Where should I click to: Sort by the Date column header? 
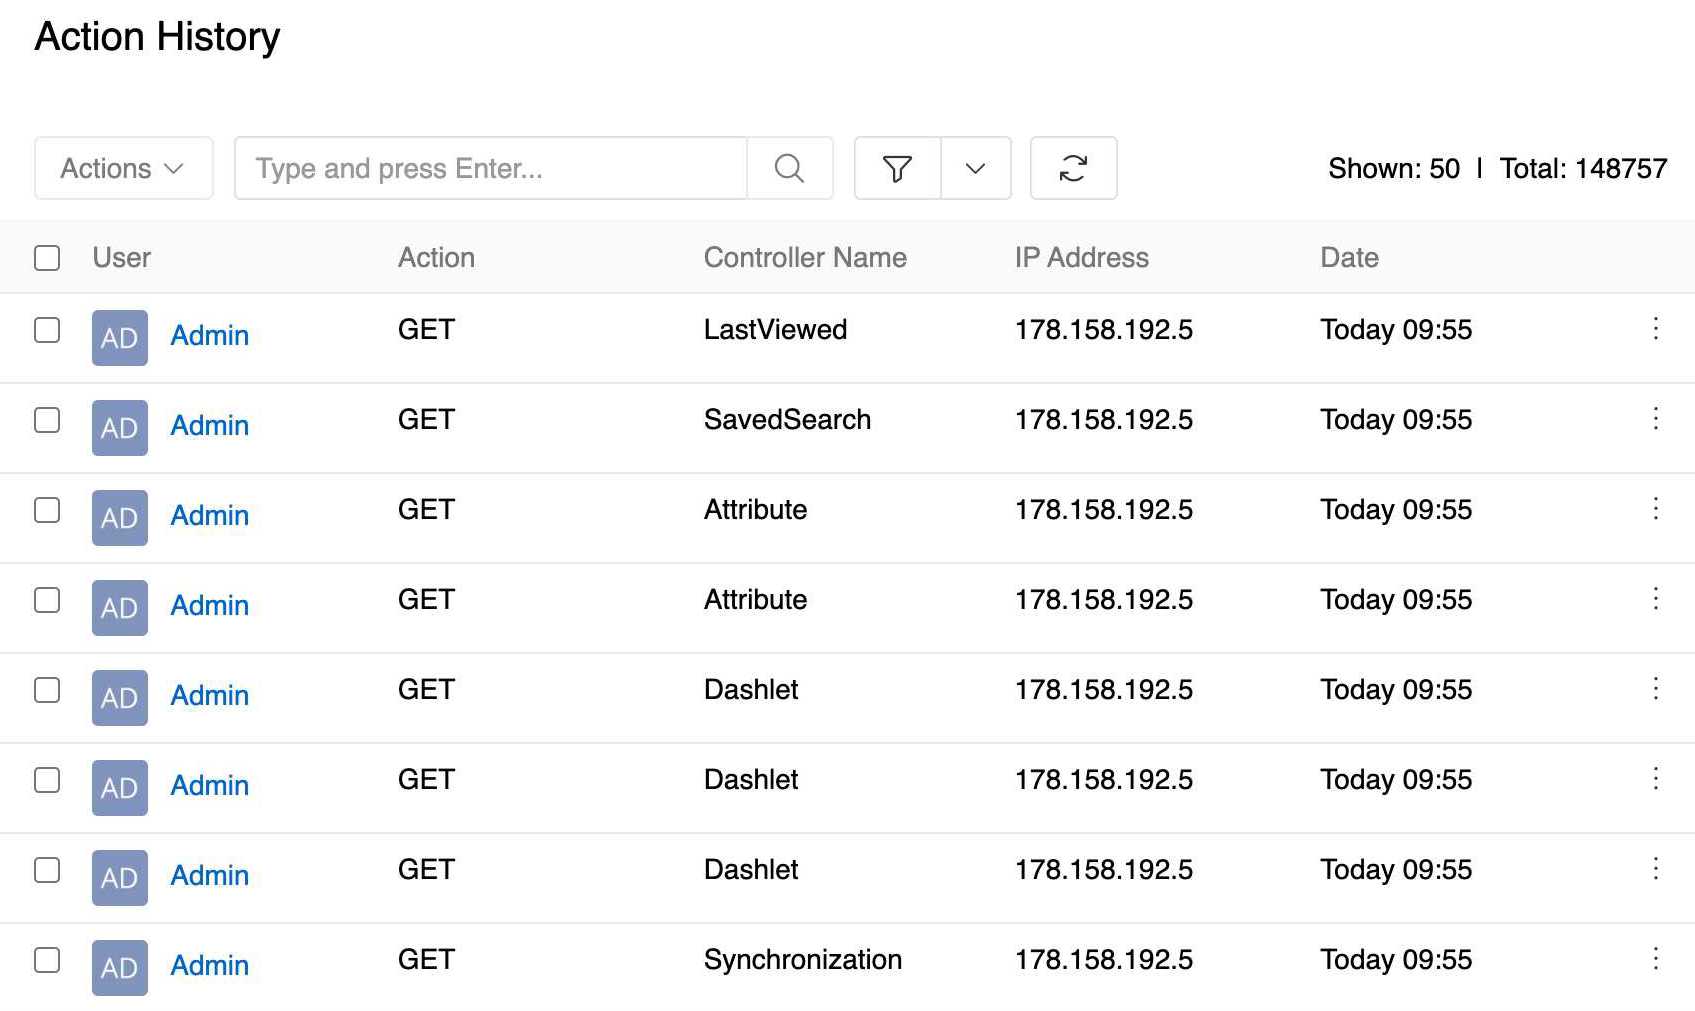[1349, 258]
